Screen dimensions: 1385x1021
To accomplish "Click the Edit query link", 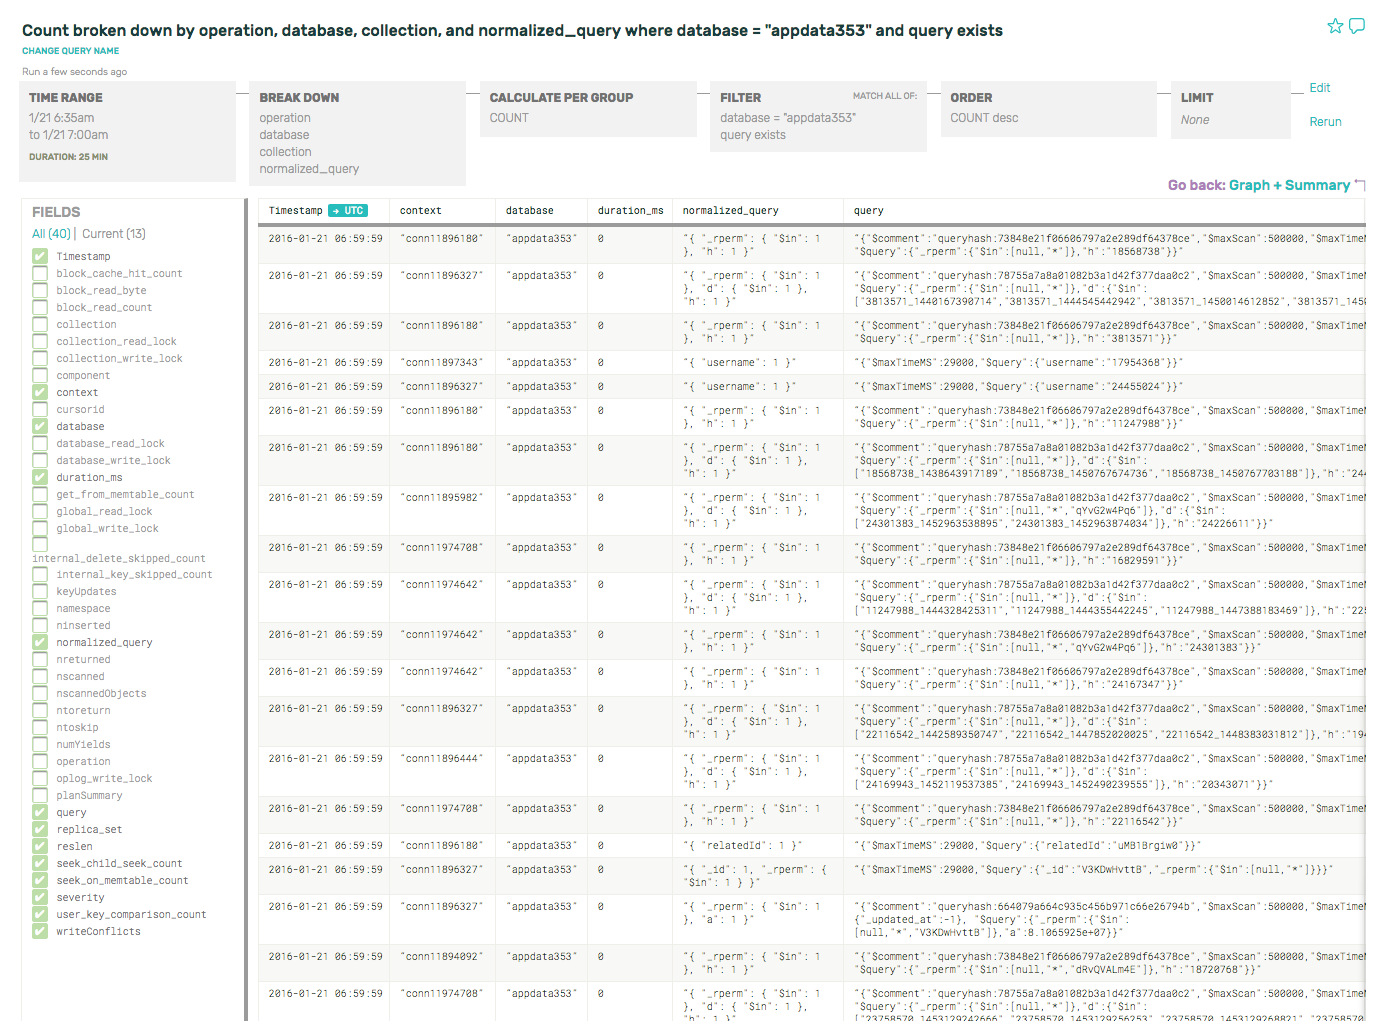I will (x=1320, y=88).
